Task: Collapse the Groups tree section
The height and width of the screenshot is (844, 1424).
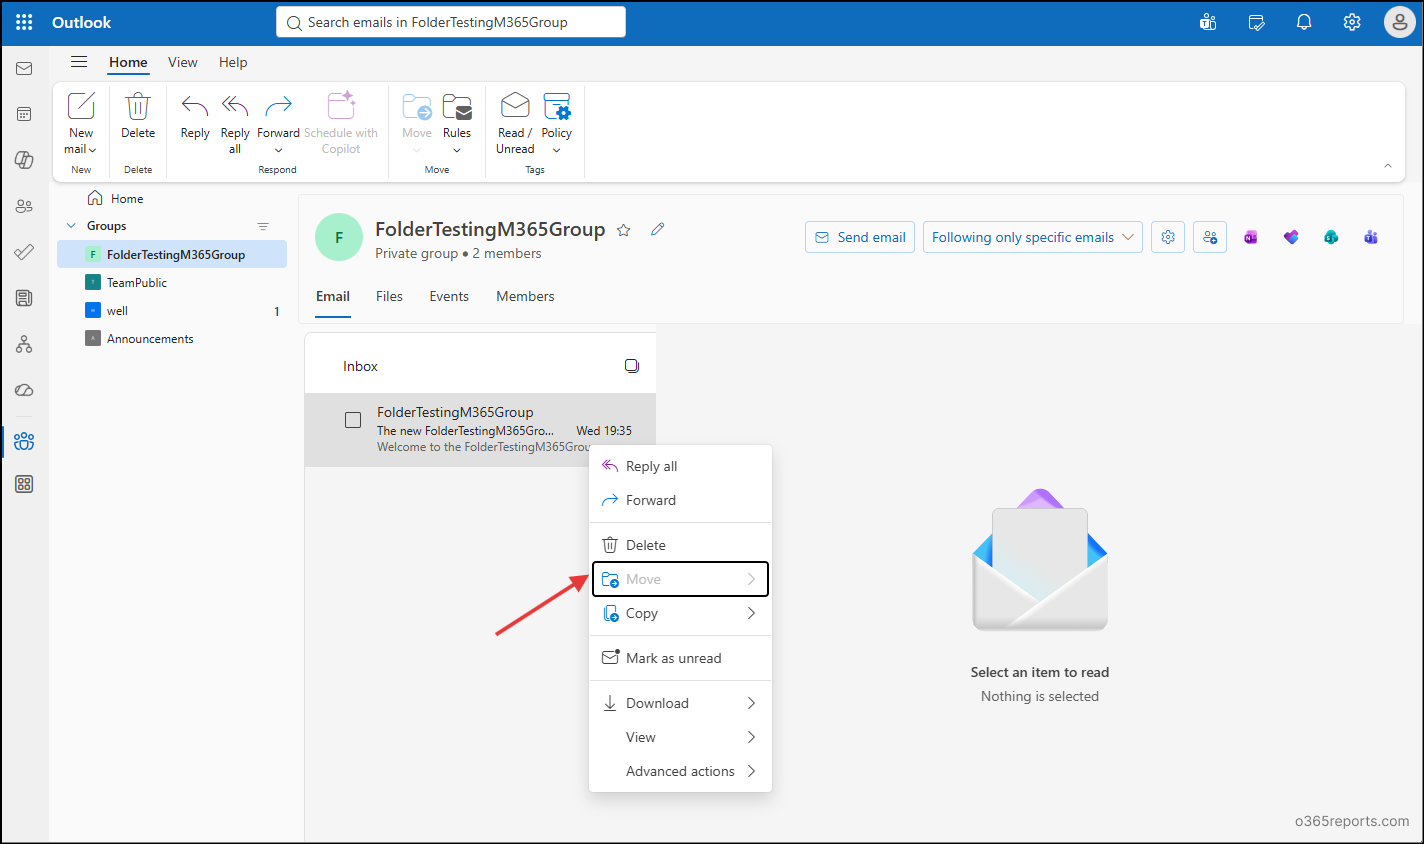Action: (71, 226)
